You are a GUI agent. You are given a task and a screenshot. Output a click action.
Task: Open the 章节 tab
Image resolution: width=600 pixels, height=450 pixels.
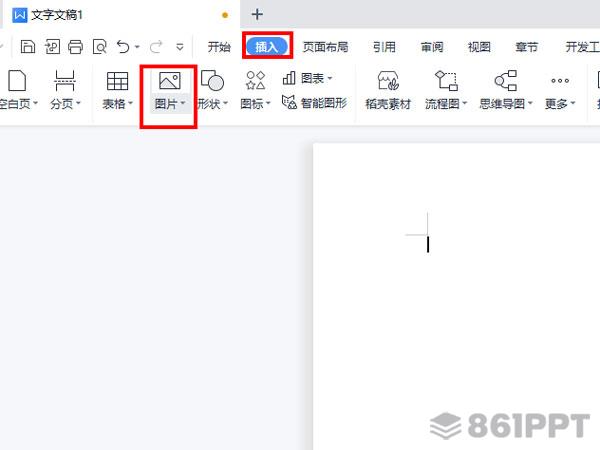pos(527,47)
